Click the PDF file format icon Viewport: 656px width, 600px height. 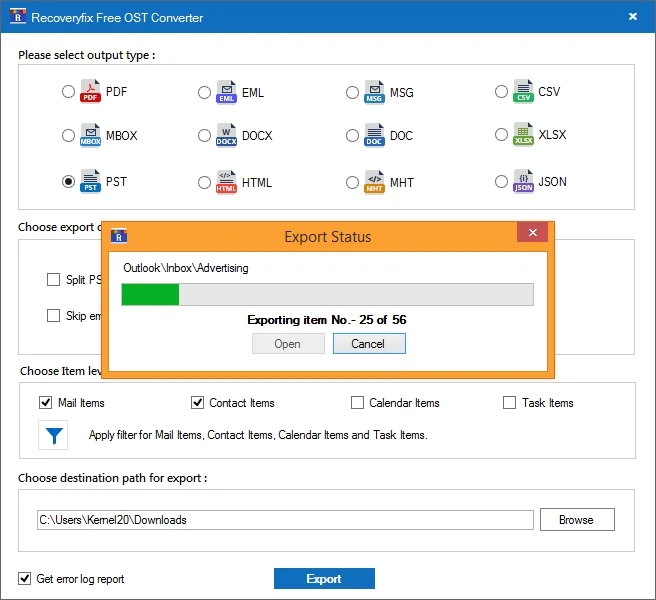click(x=90, y=91)
